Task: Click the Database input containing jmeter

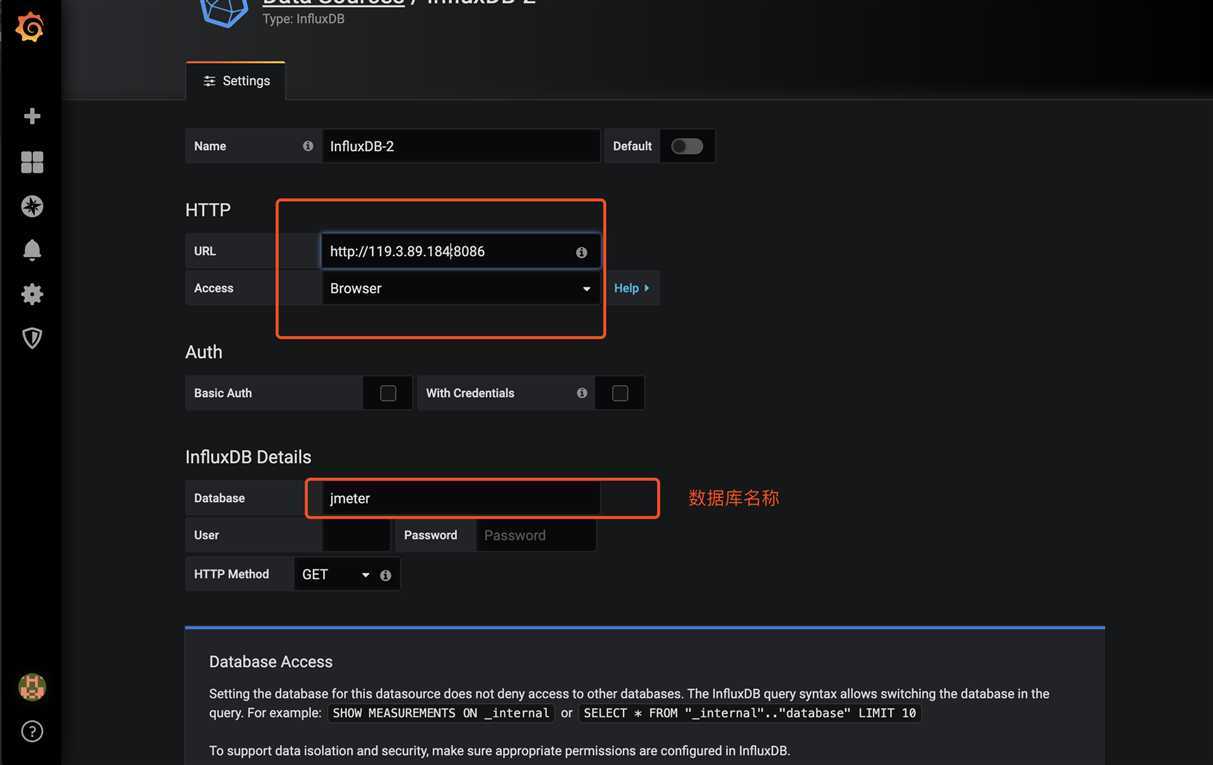Action: 461,498
